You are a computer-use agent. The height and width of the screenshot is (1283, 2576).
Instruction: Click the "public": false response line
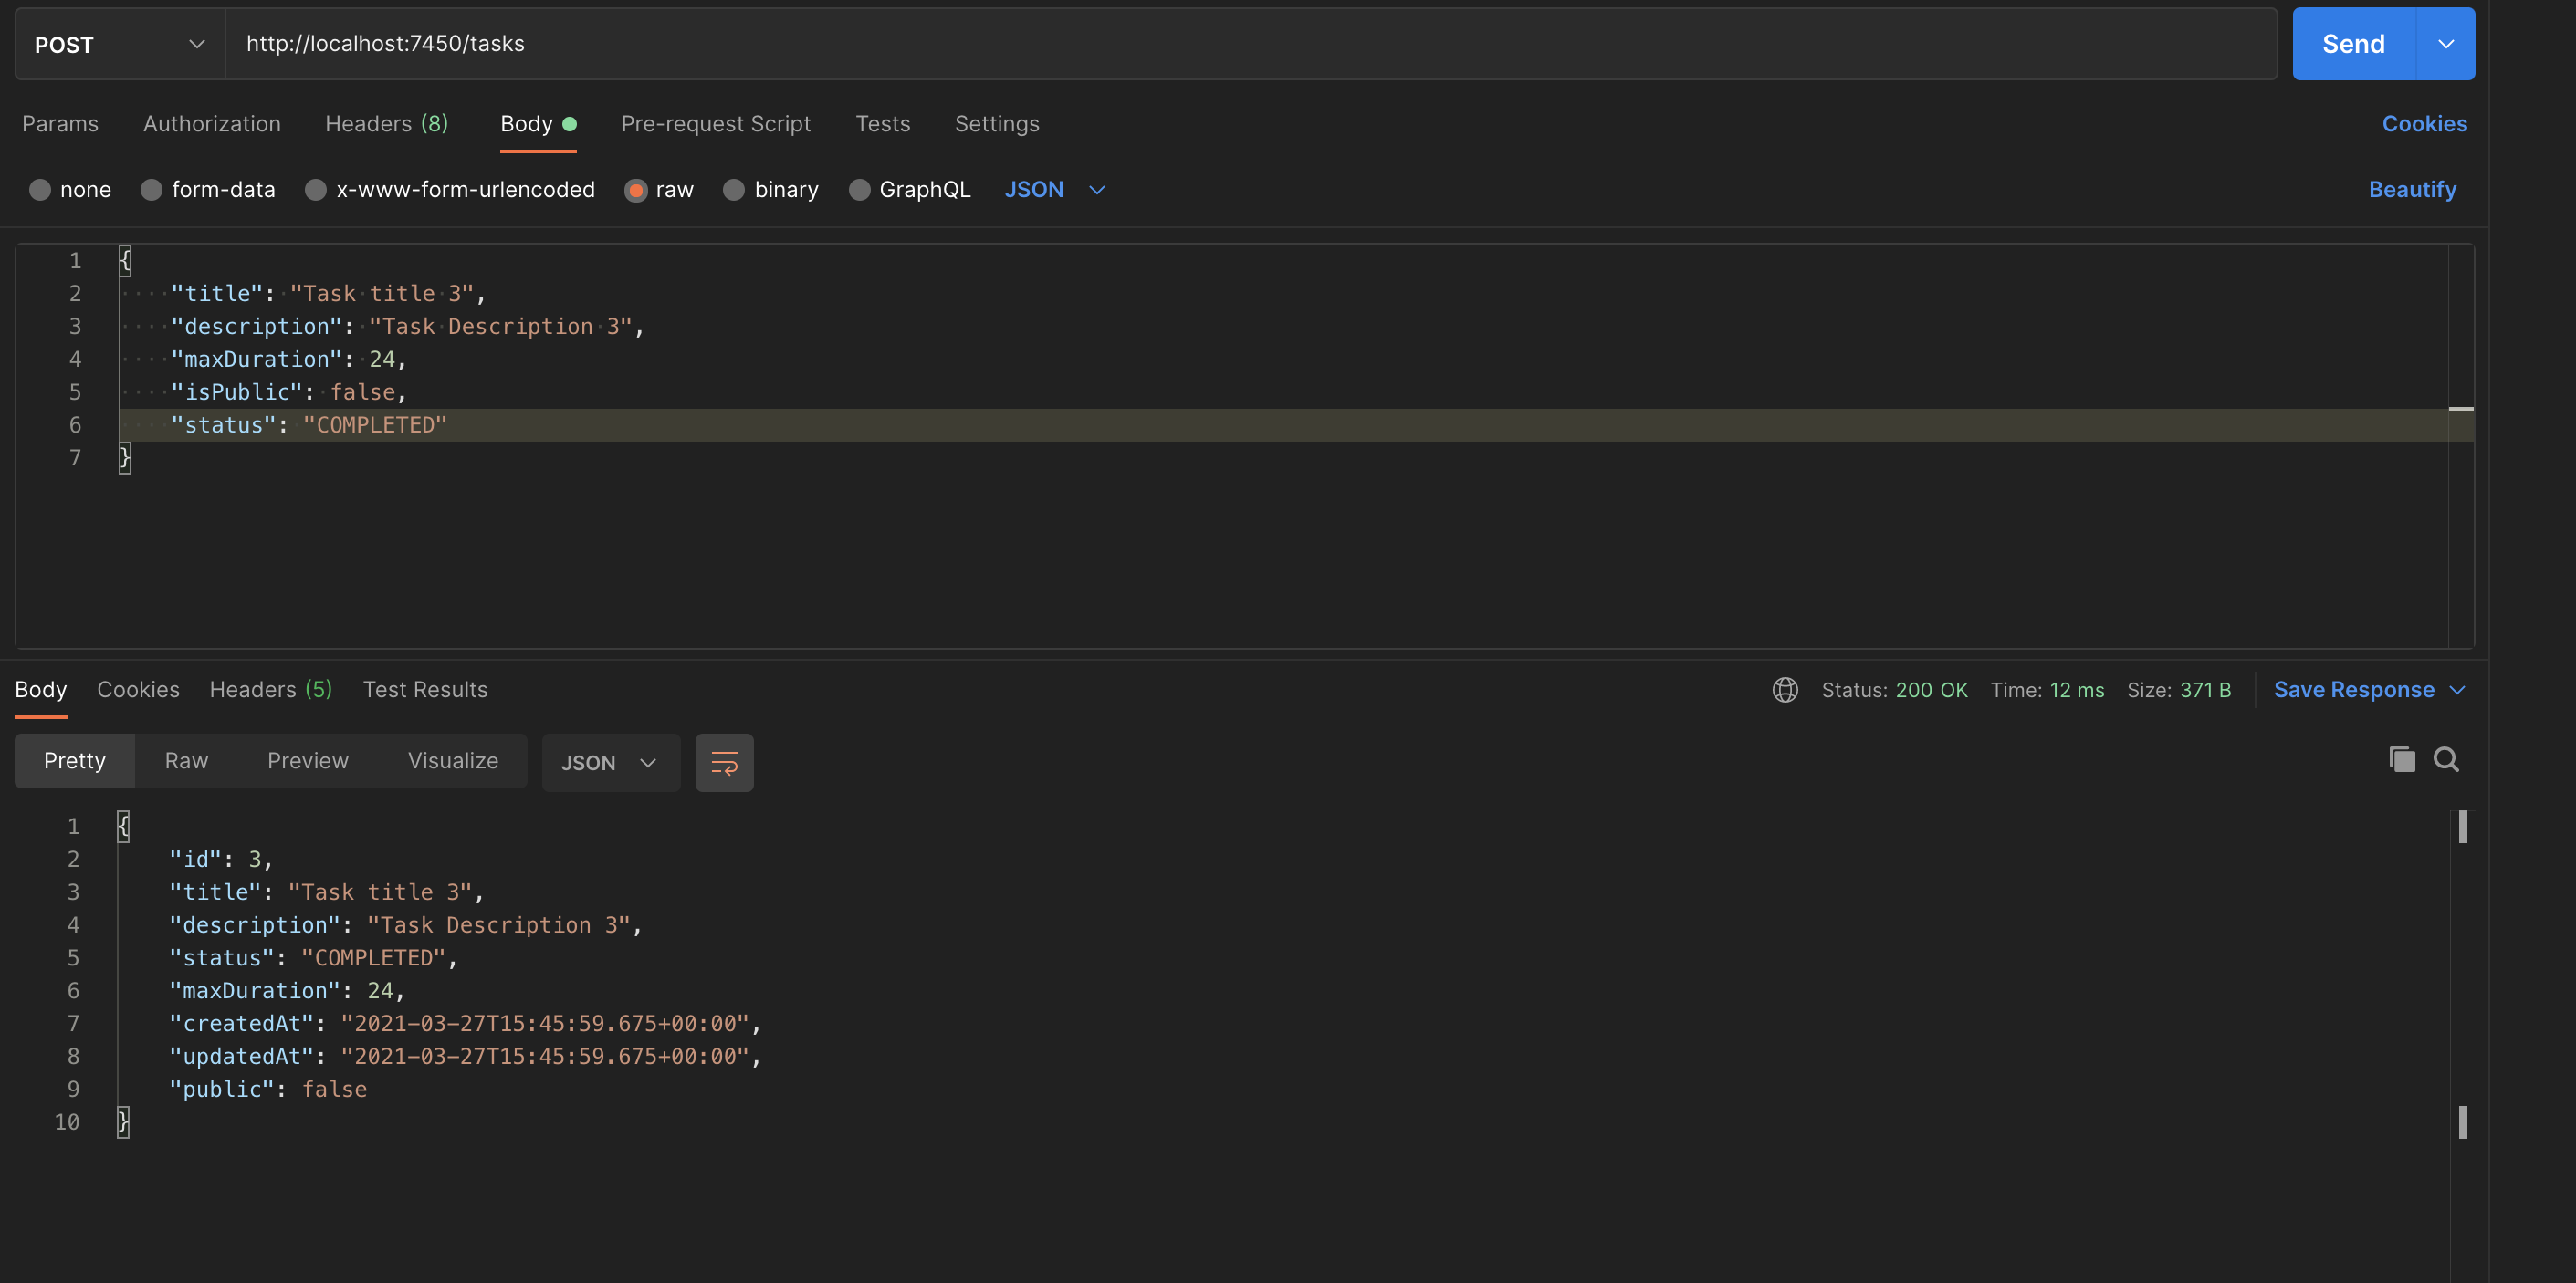coord(268,1090)
